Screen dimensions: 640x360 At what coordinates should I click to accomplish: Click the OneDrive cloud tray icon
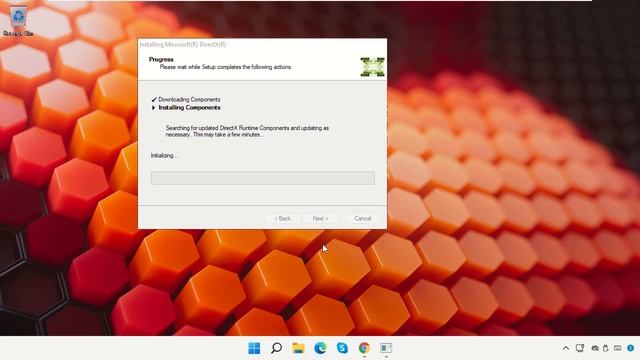(595, 348)
